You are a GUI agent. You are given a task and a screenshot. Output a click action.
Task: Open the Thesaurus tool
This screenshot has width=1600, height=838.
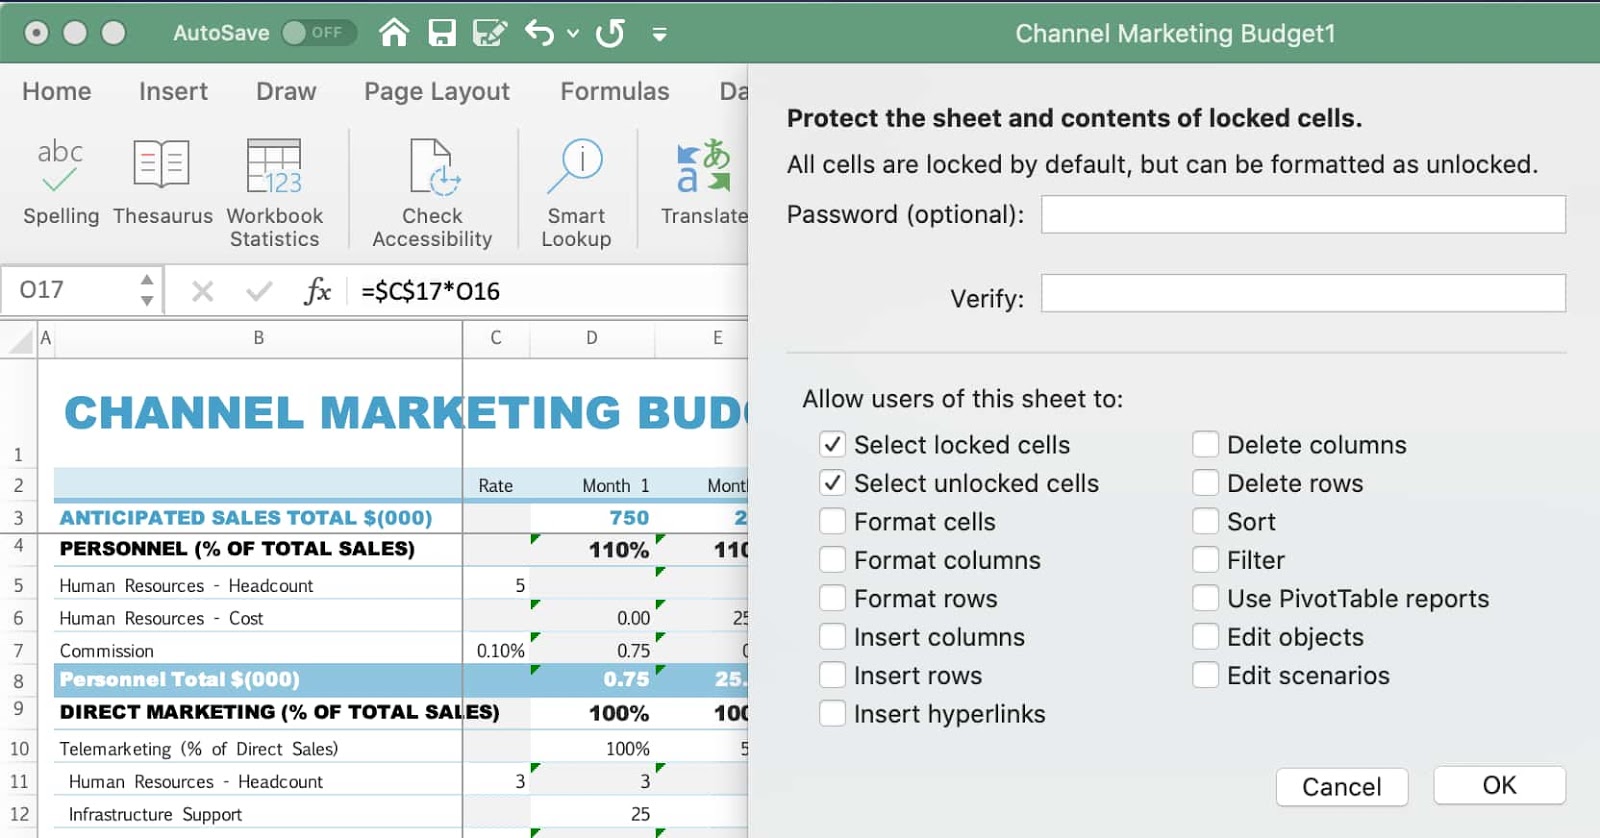162,166
